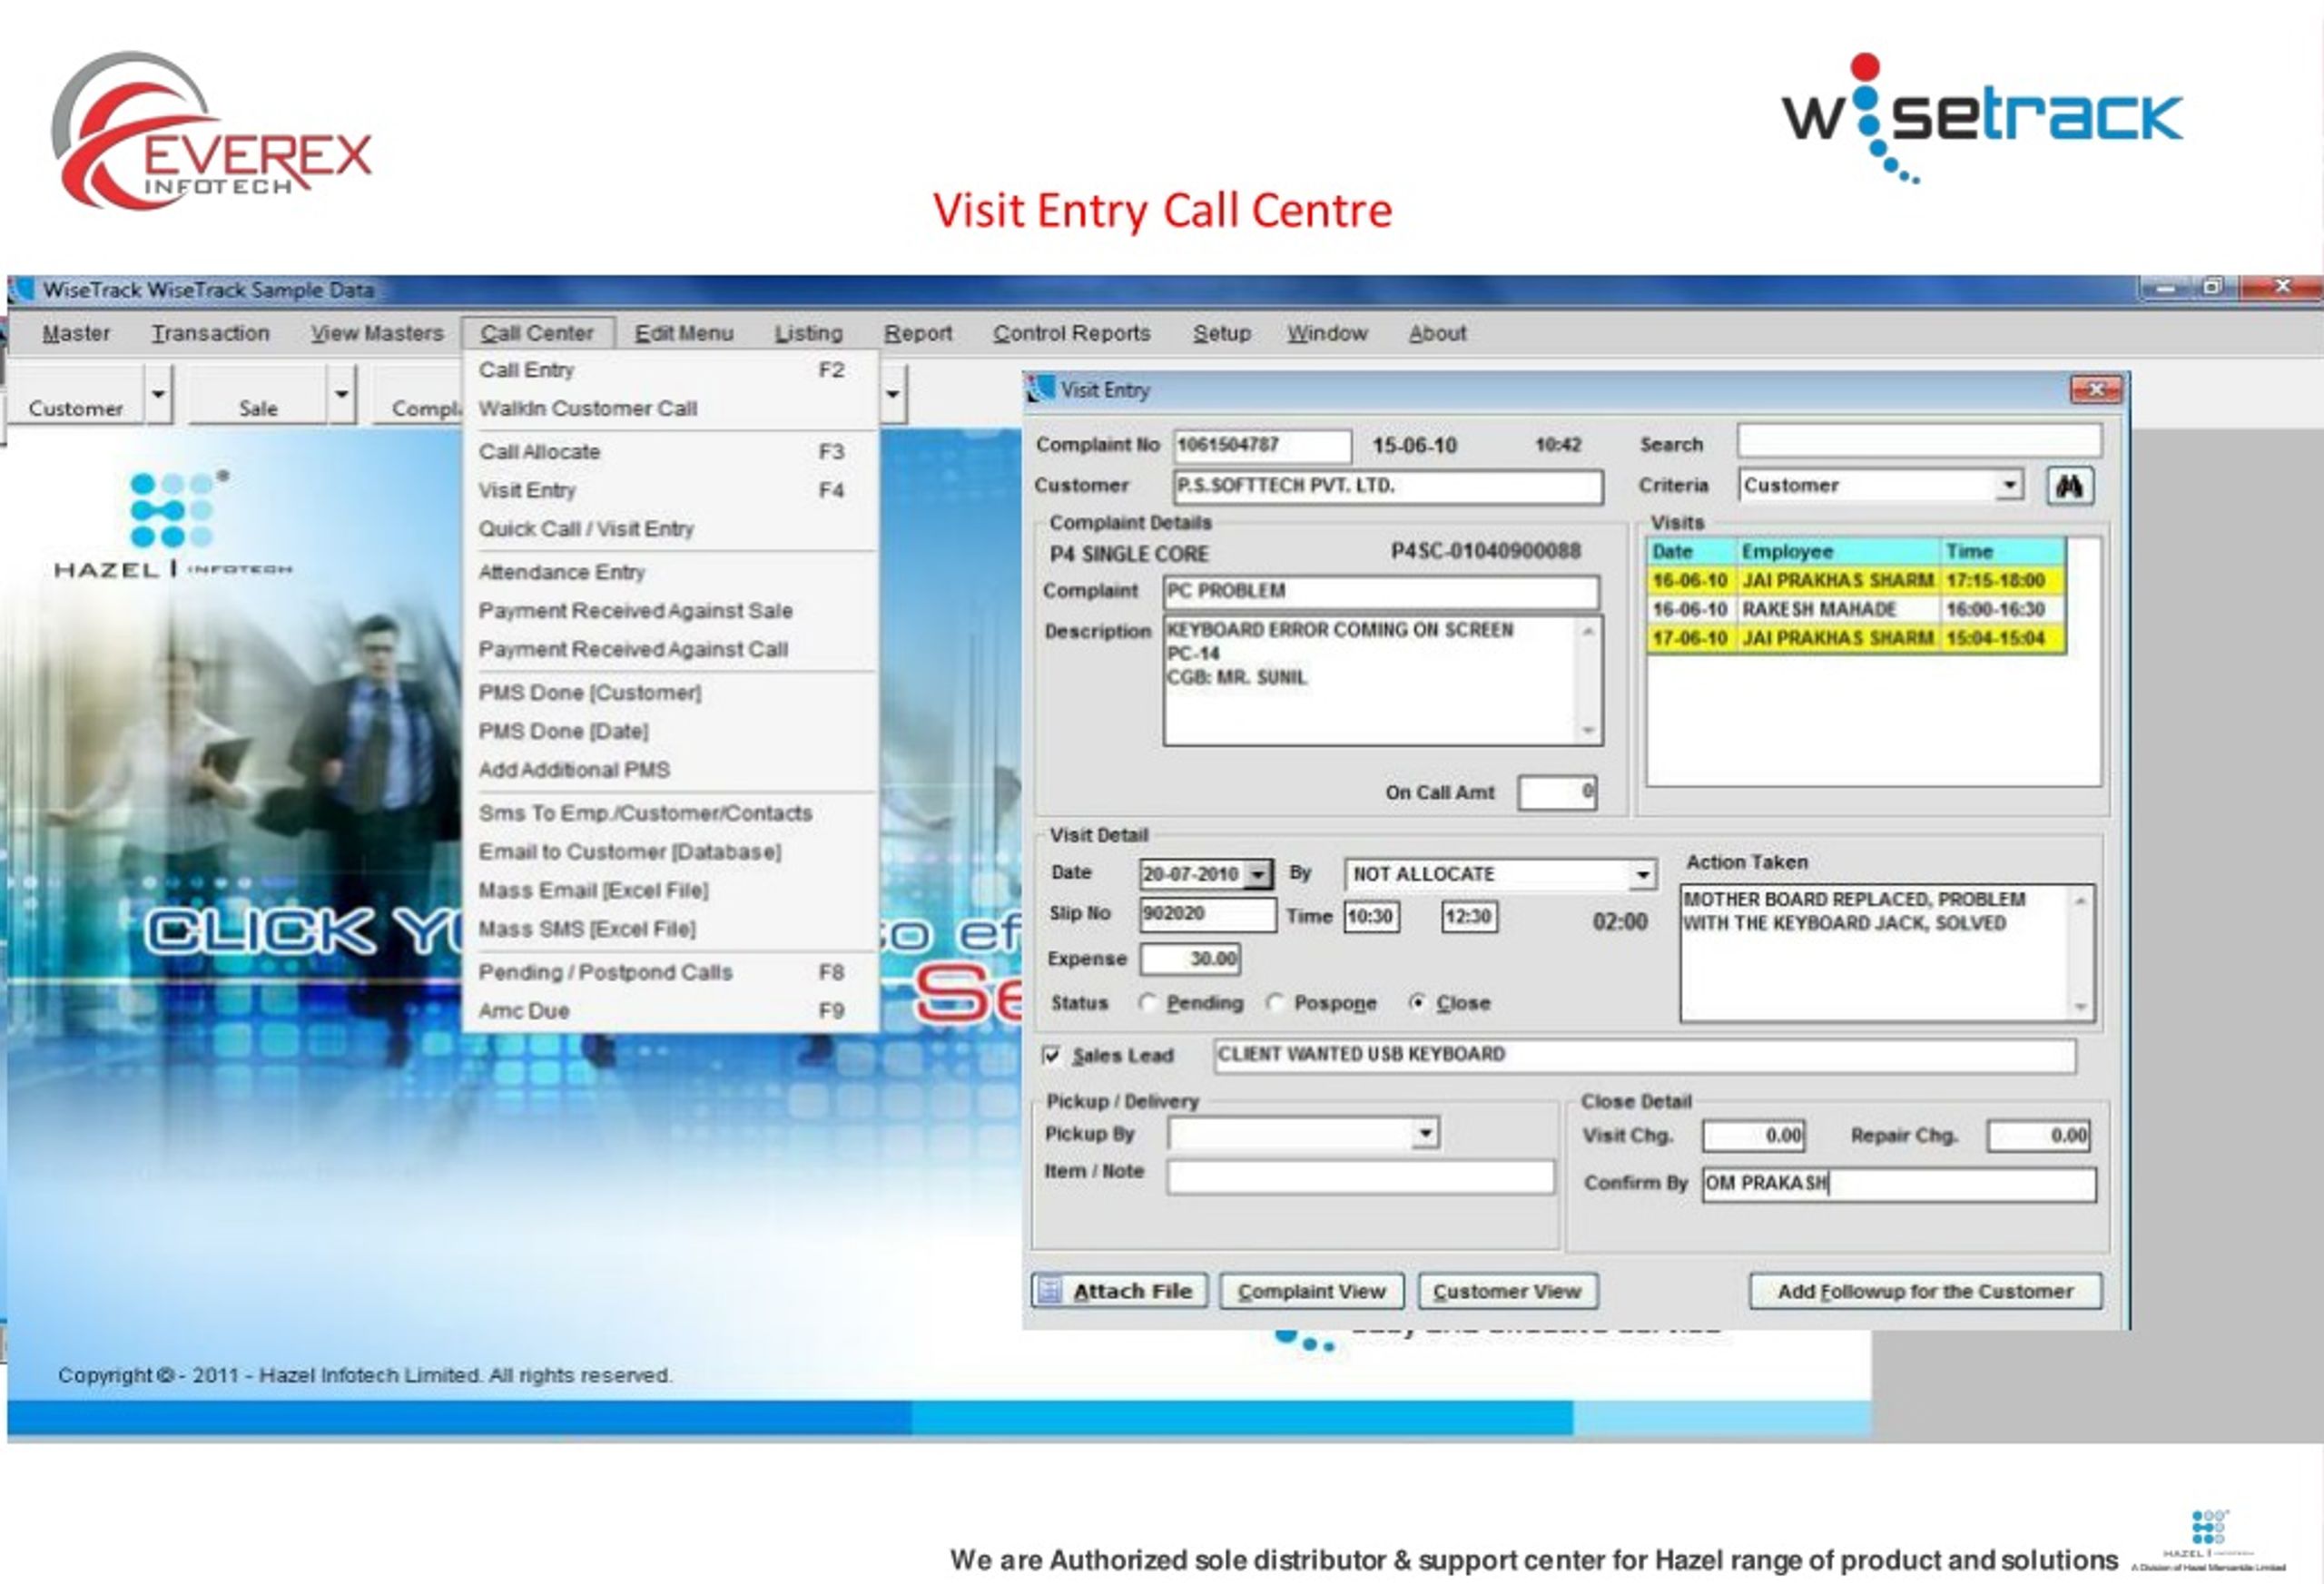Choose Mass Email [Excel File]
The width and height of the screenshot is (2324, 1584).
coord(671,891)
